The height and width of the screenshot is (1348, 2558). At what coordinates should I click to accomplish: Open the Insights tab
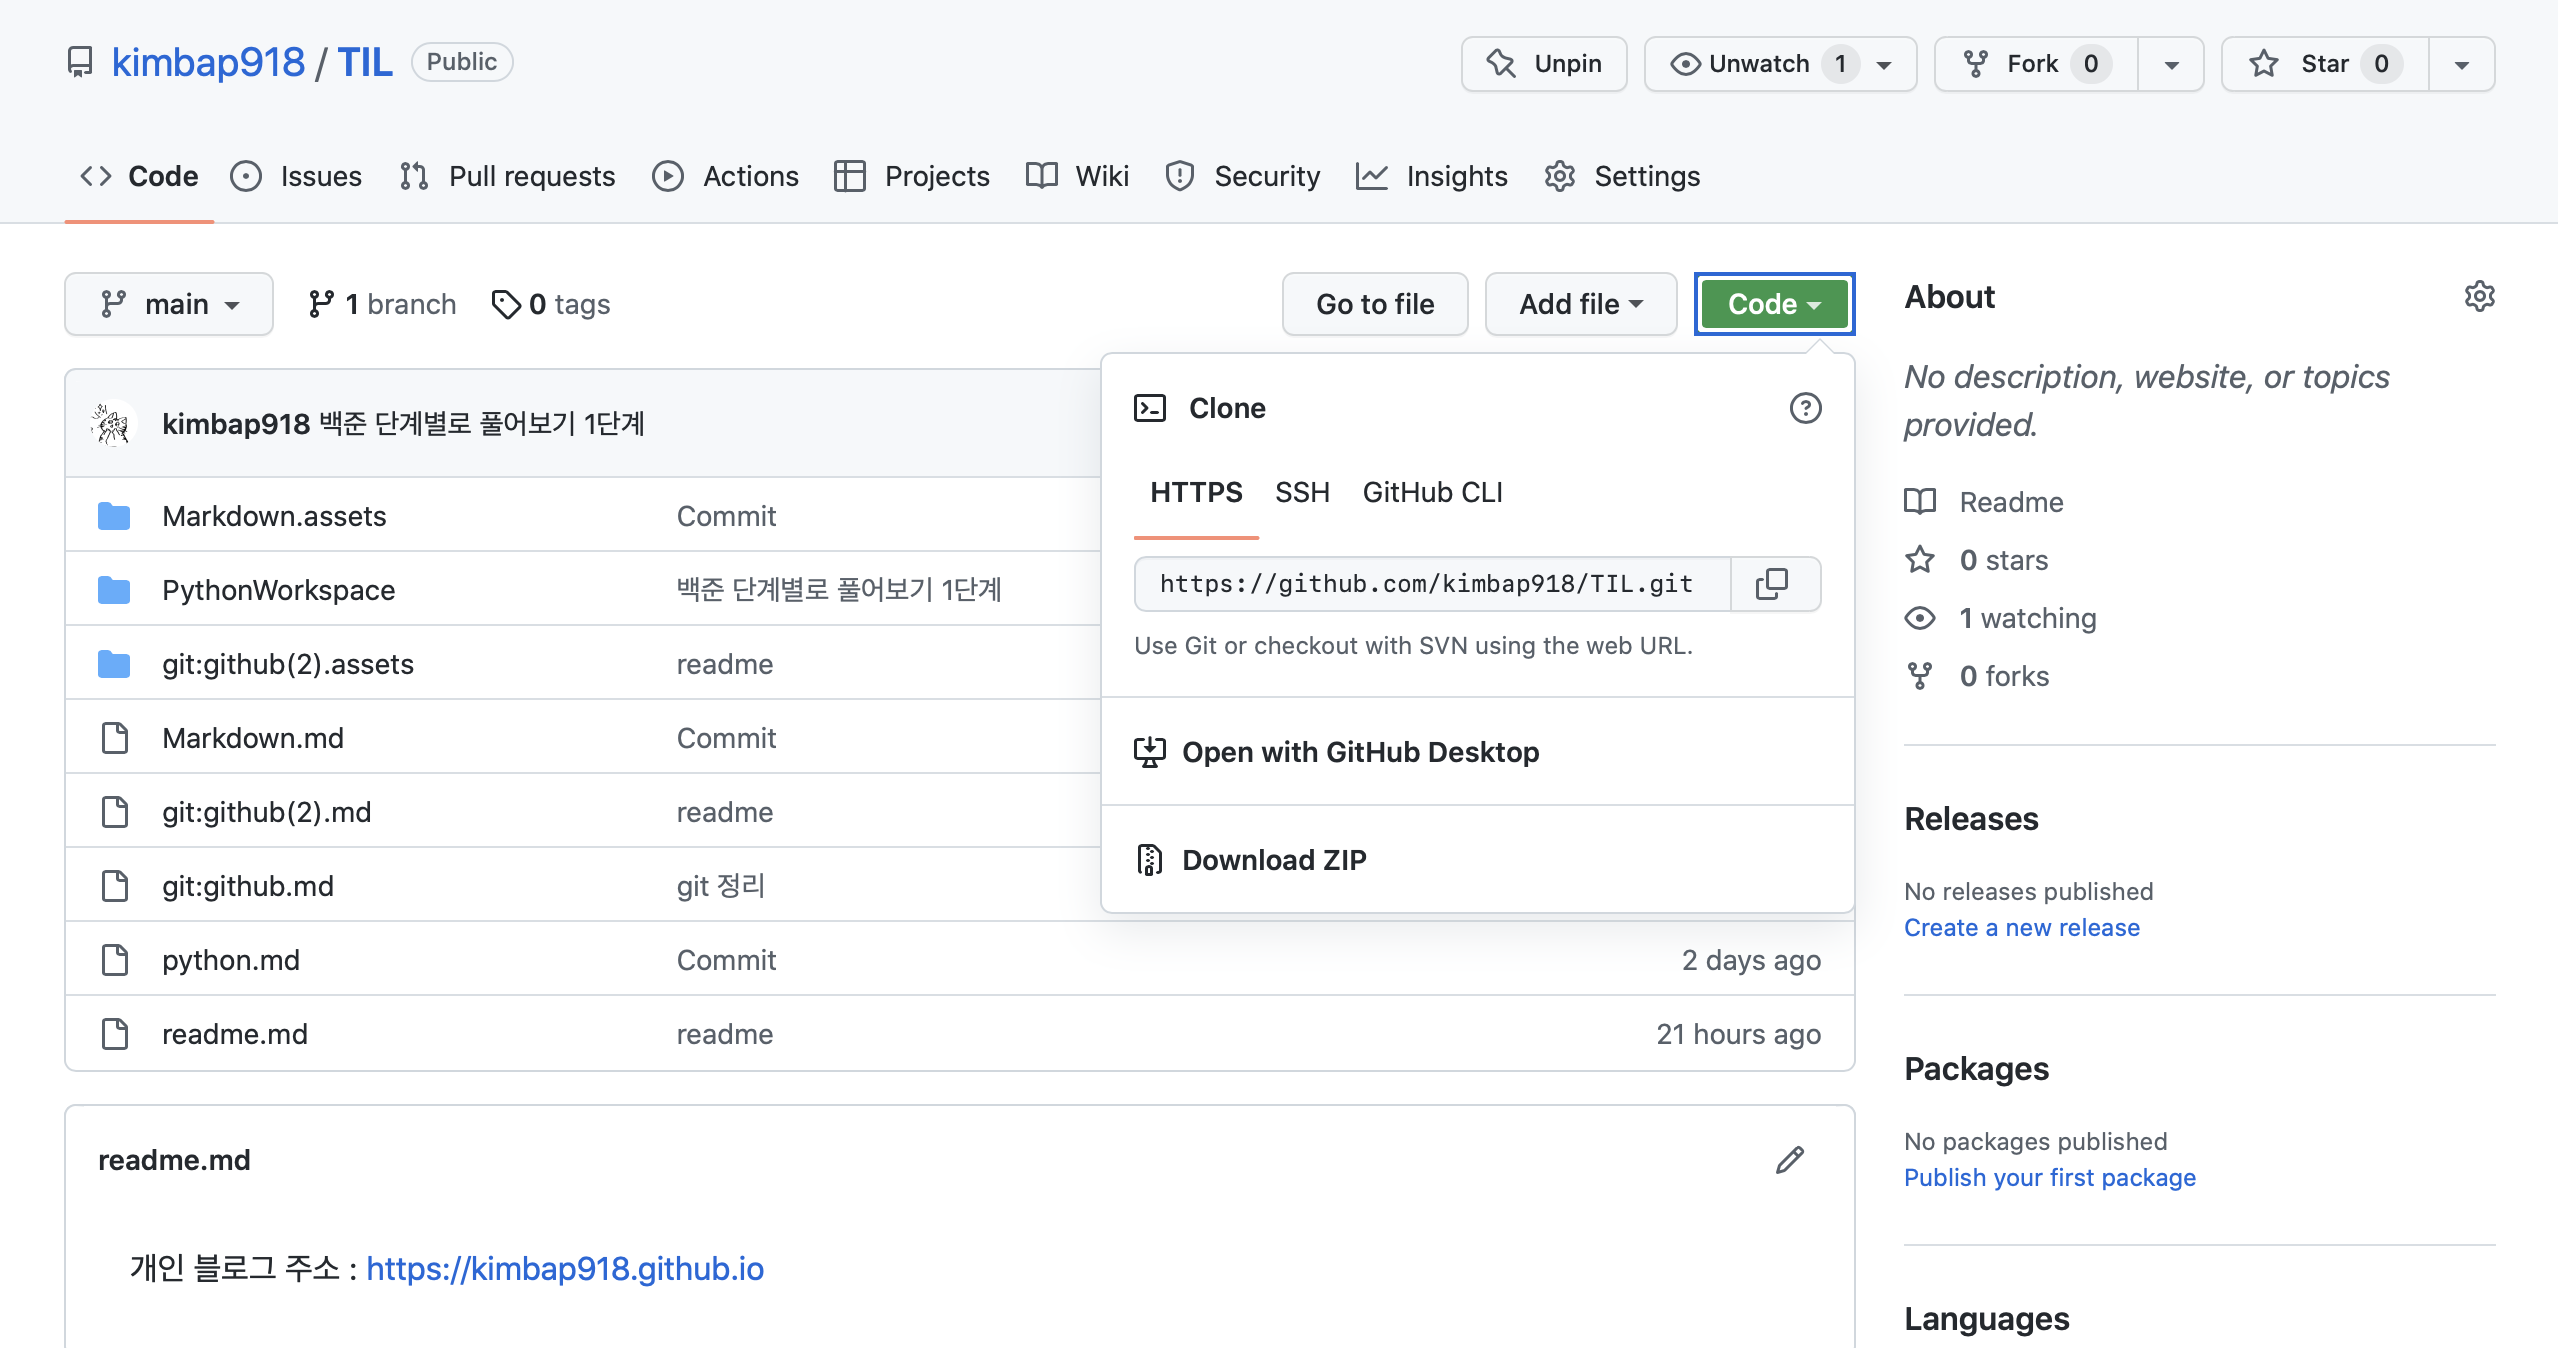pos(1432,176)
